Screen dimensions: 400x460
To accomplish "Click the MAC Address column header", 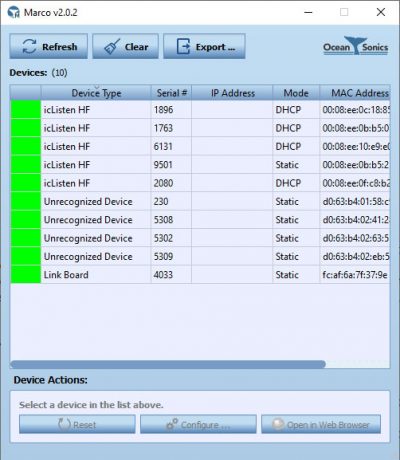I will 355,93.
